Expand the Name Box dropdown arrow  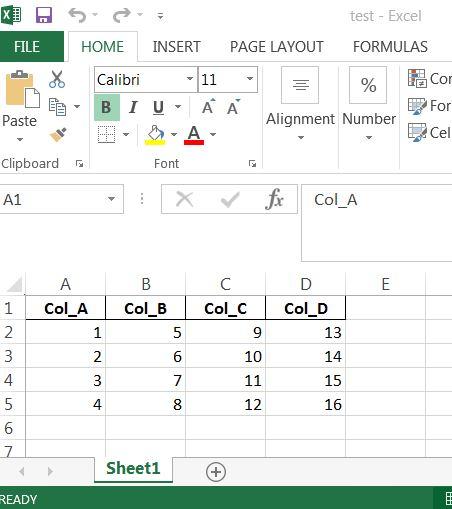coord(111,199)
